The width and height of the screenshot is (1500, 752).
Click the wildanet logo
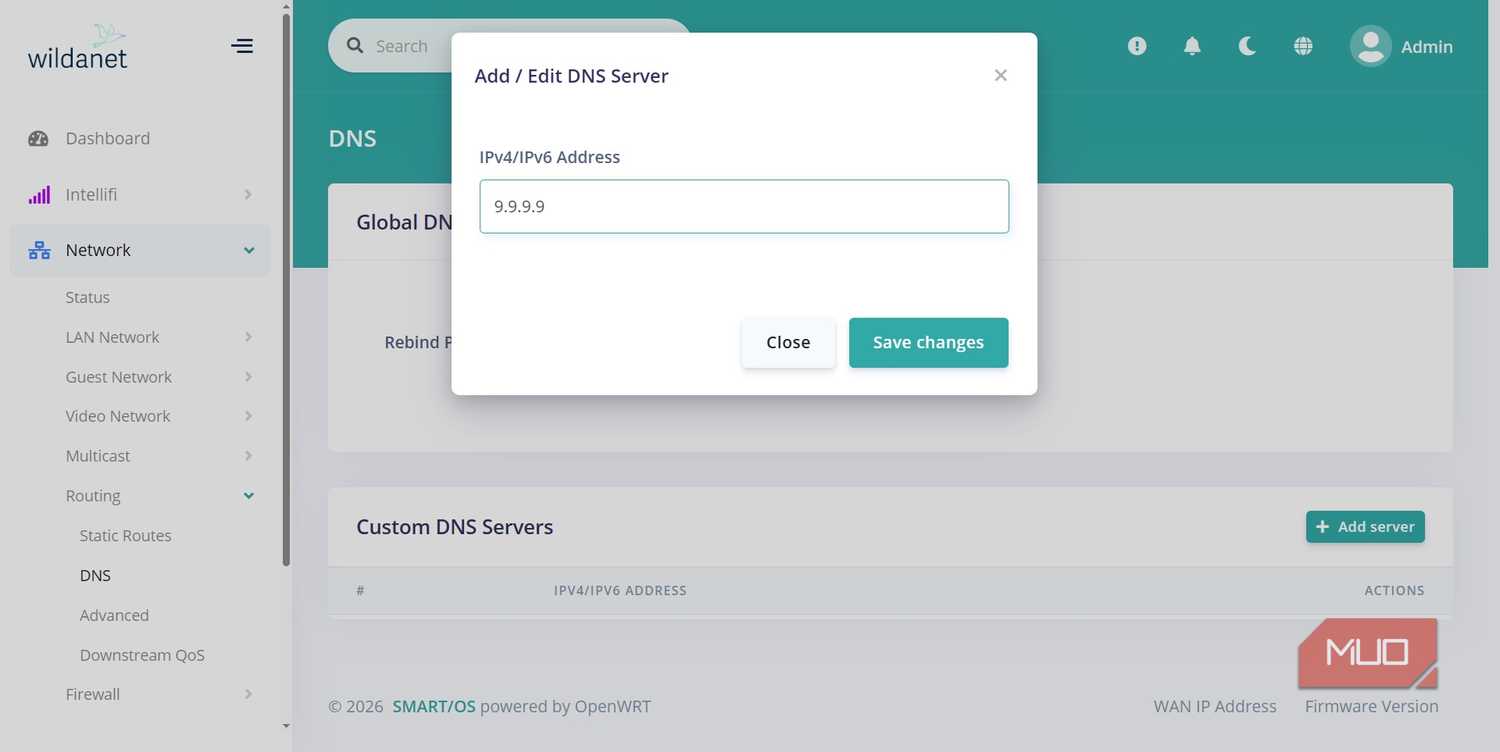click(78, 46)
